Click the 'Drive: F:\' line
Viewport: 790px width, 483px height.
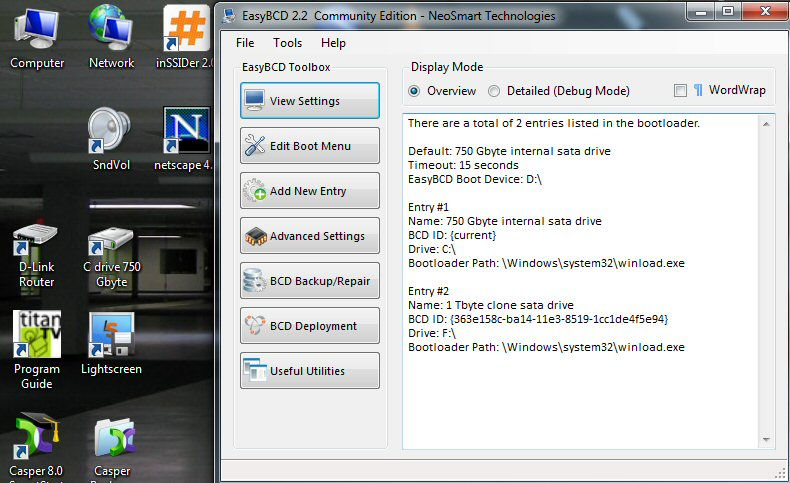tap(432, 333)
